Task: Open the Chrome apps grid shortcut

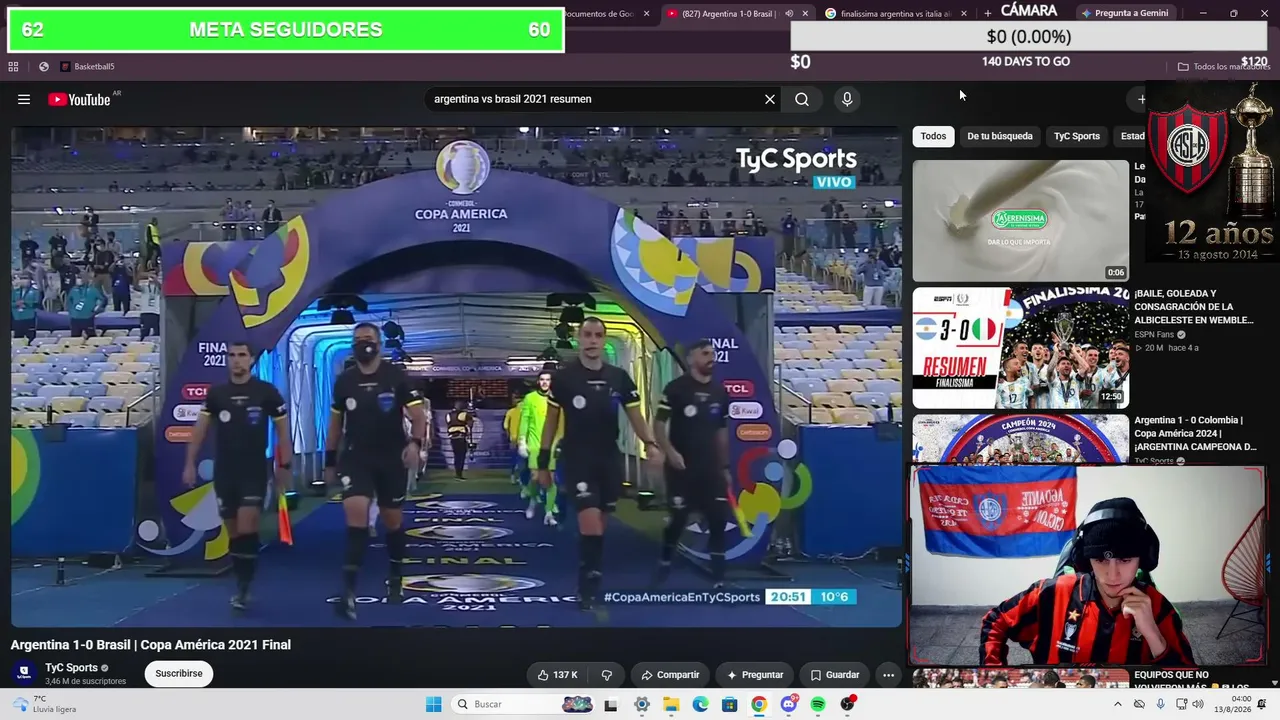Action: coord(13,67)
